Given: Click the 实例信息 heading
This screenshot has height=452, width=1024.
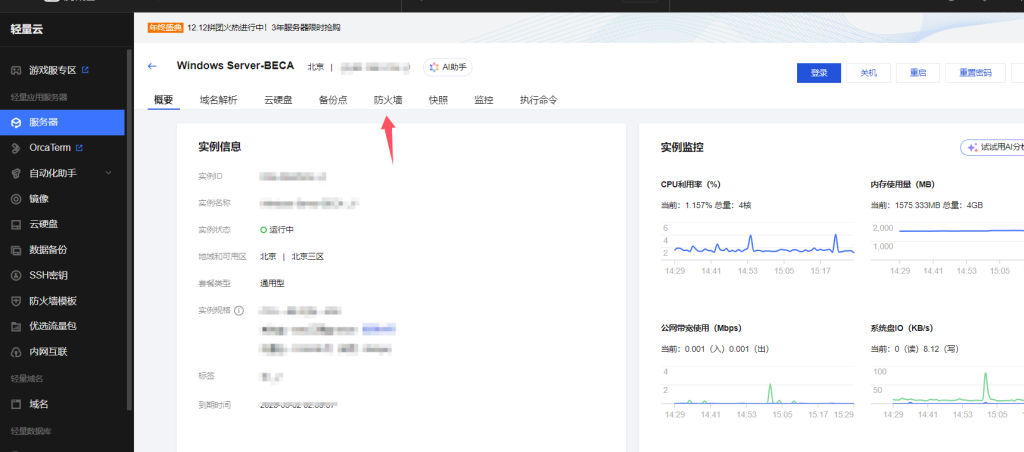Looking at the screenshot, I should click(x=219, y=147).
